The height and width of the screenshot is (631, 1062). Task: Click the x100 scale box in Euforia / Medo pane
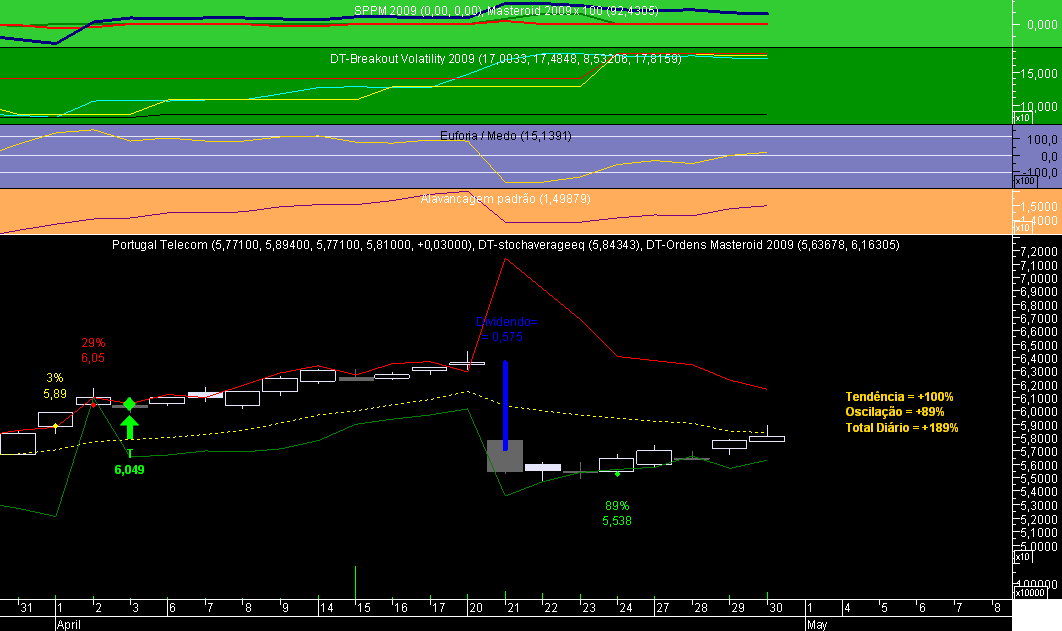click(1024, 181)
